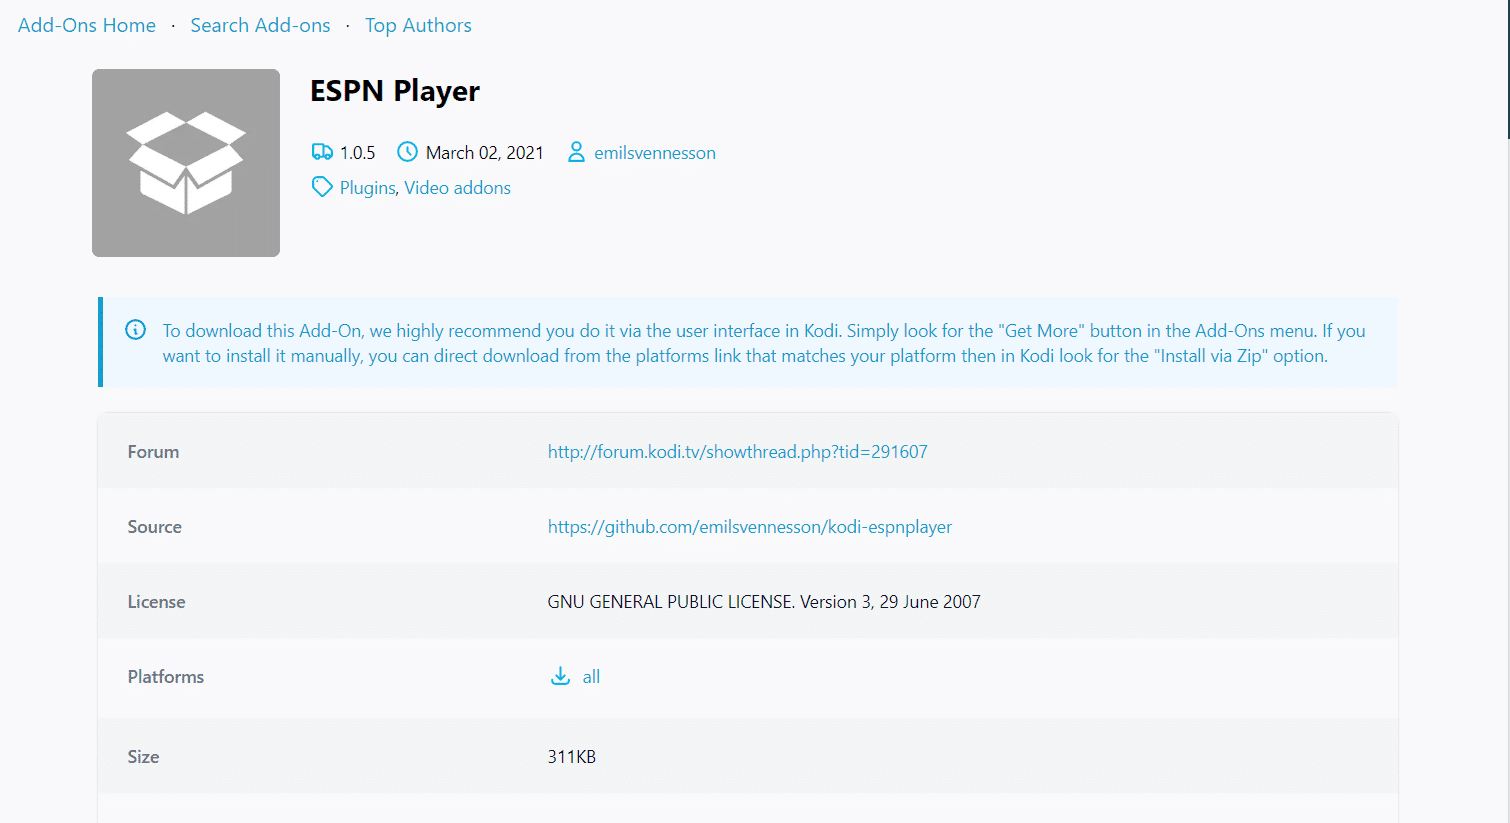The image size is (1510, 823).
Task: Click the version number 1.0.5
Action: [x=357, y=153]
